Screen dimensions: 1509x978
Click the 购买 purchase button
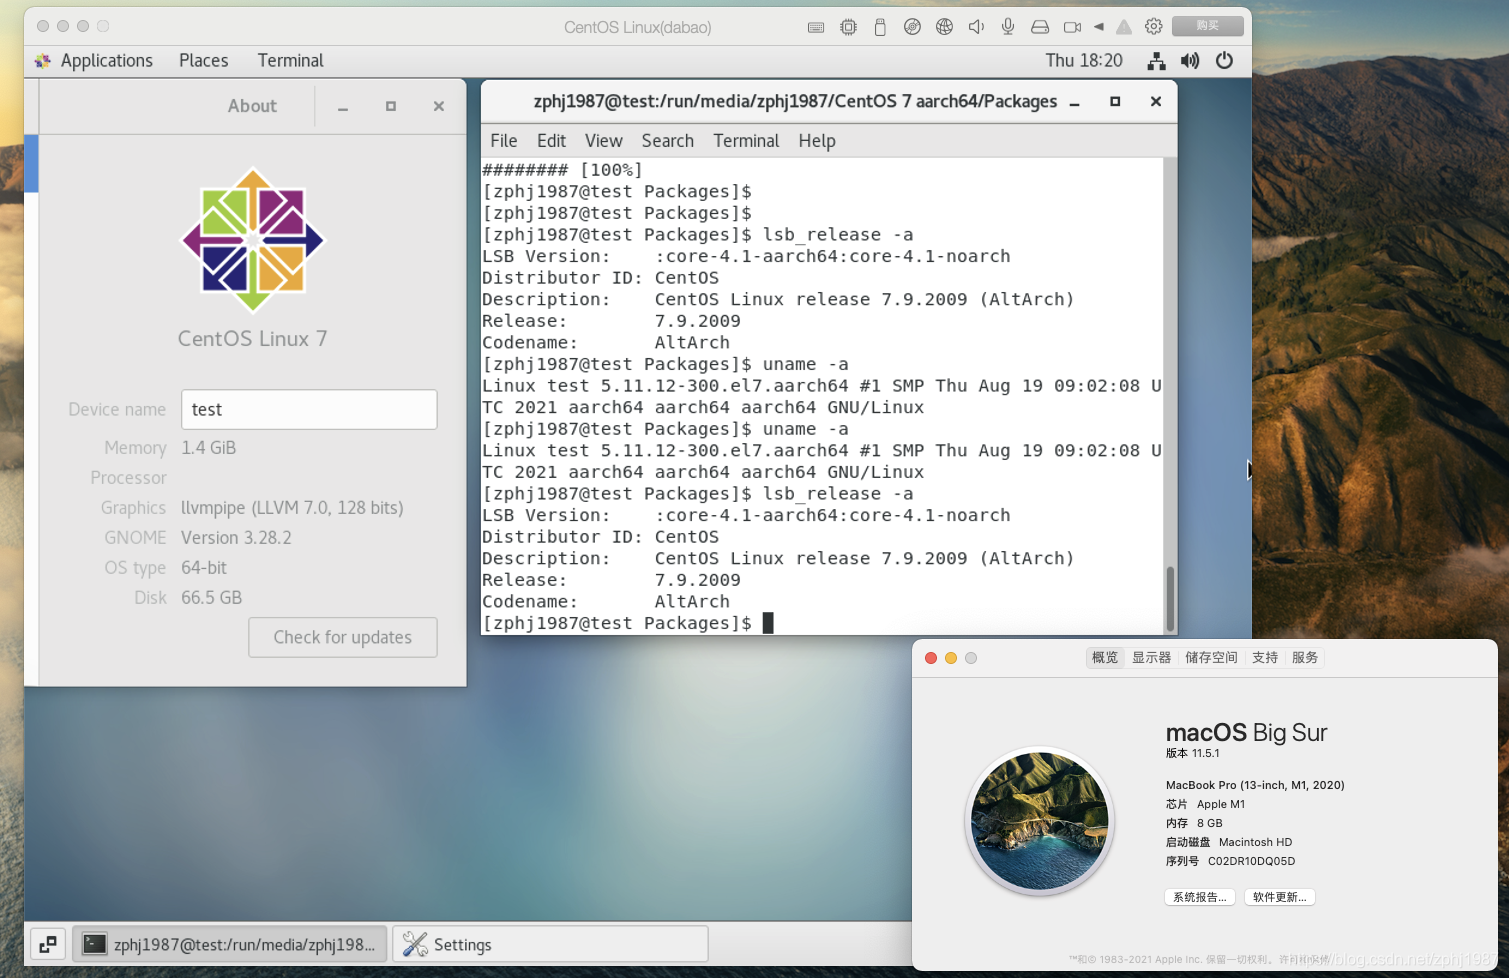click(1208, 26)
